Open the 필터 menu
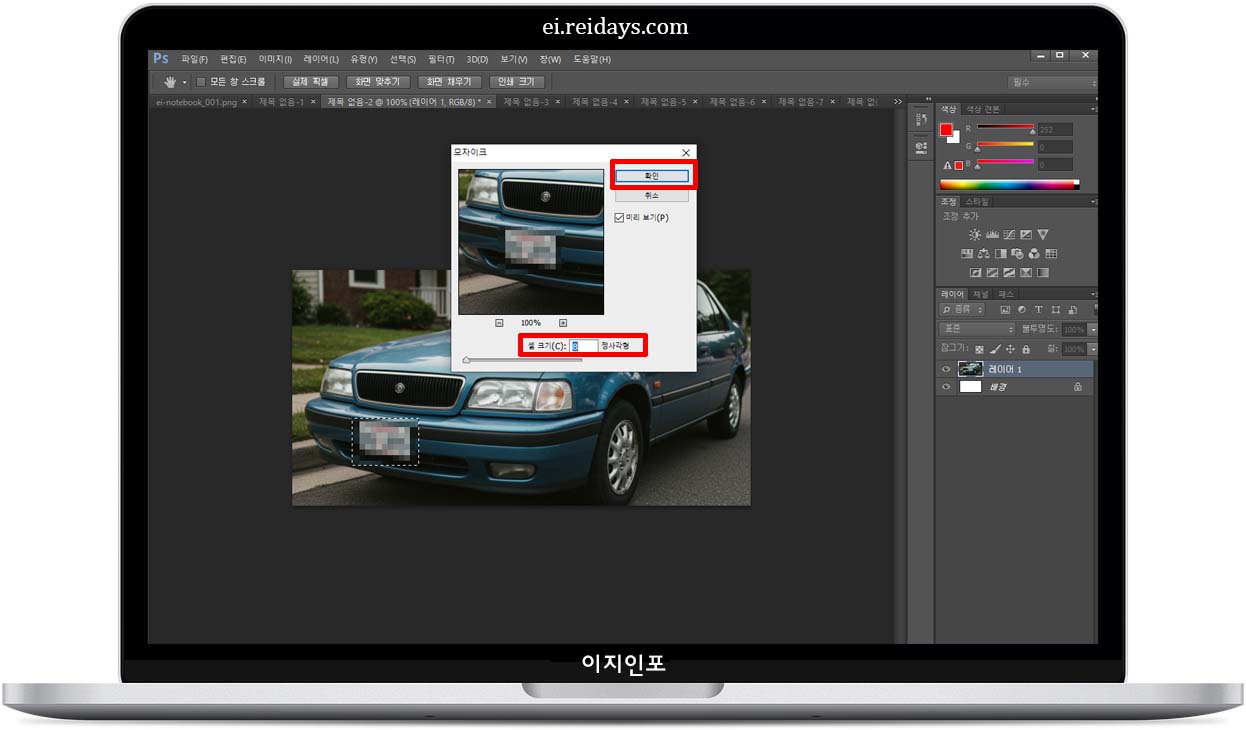Viewport: 1246px width, 730px height. (438, 59)
